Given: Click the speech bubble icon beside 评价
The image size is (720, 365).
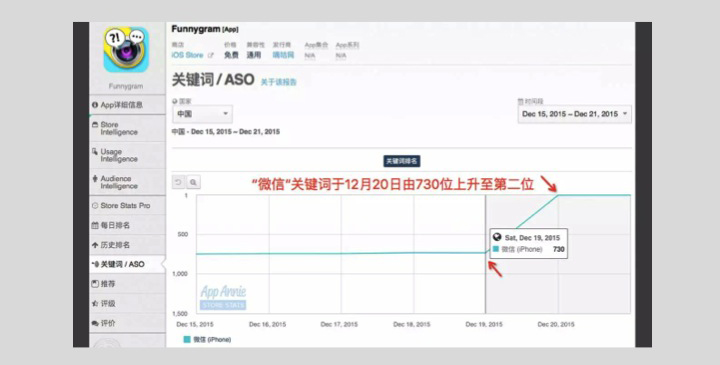Looking at the screenshot, I should [x=95, y=323].
